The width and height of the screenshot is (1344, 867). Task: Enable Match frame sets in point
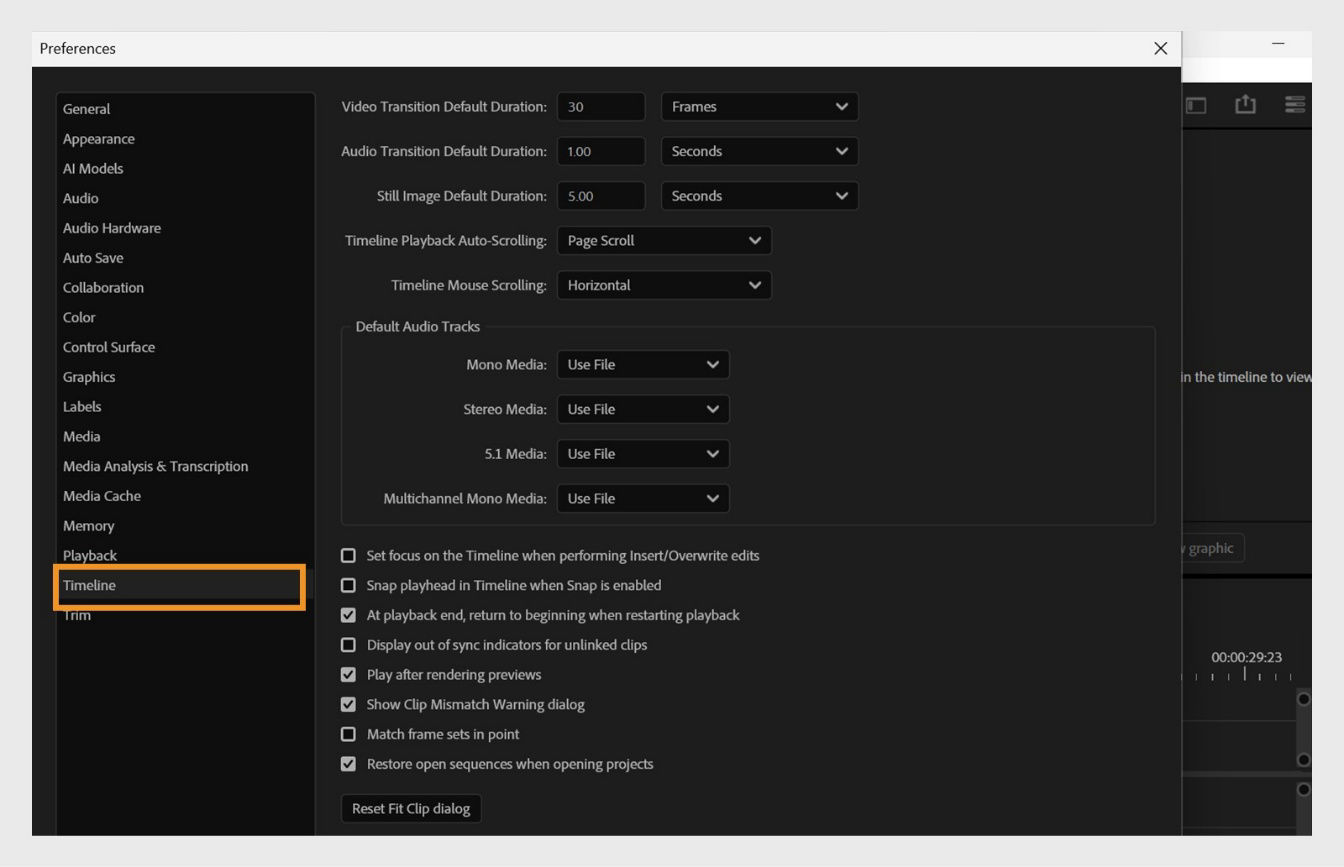coord(348,734)
